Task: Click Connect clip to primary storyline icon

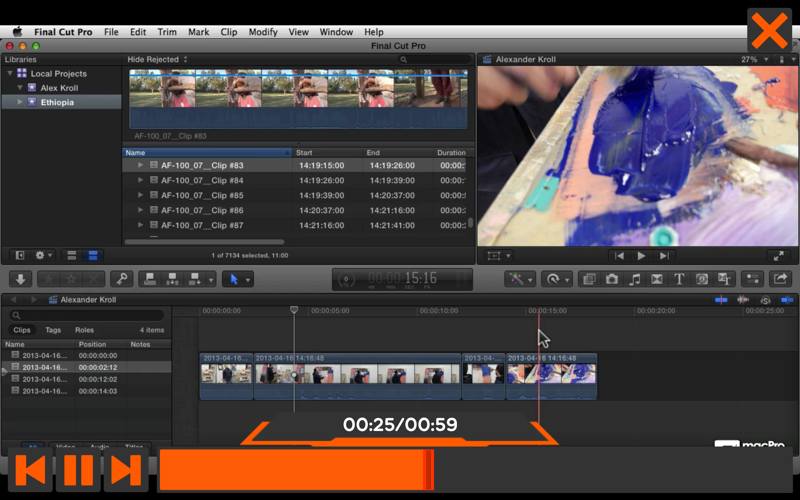Action: [x=150, y=279]
